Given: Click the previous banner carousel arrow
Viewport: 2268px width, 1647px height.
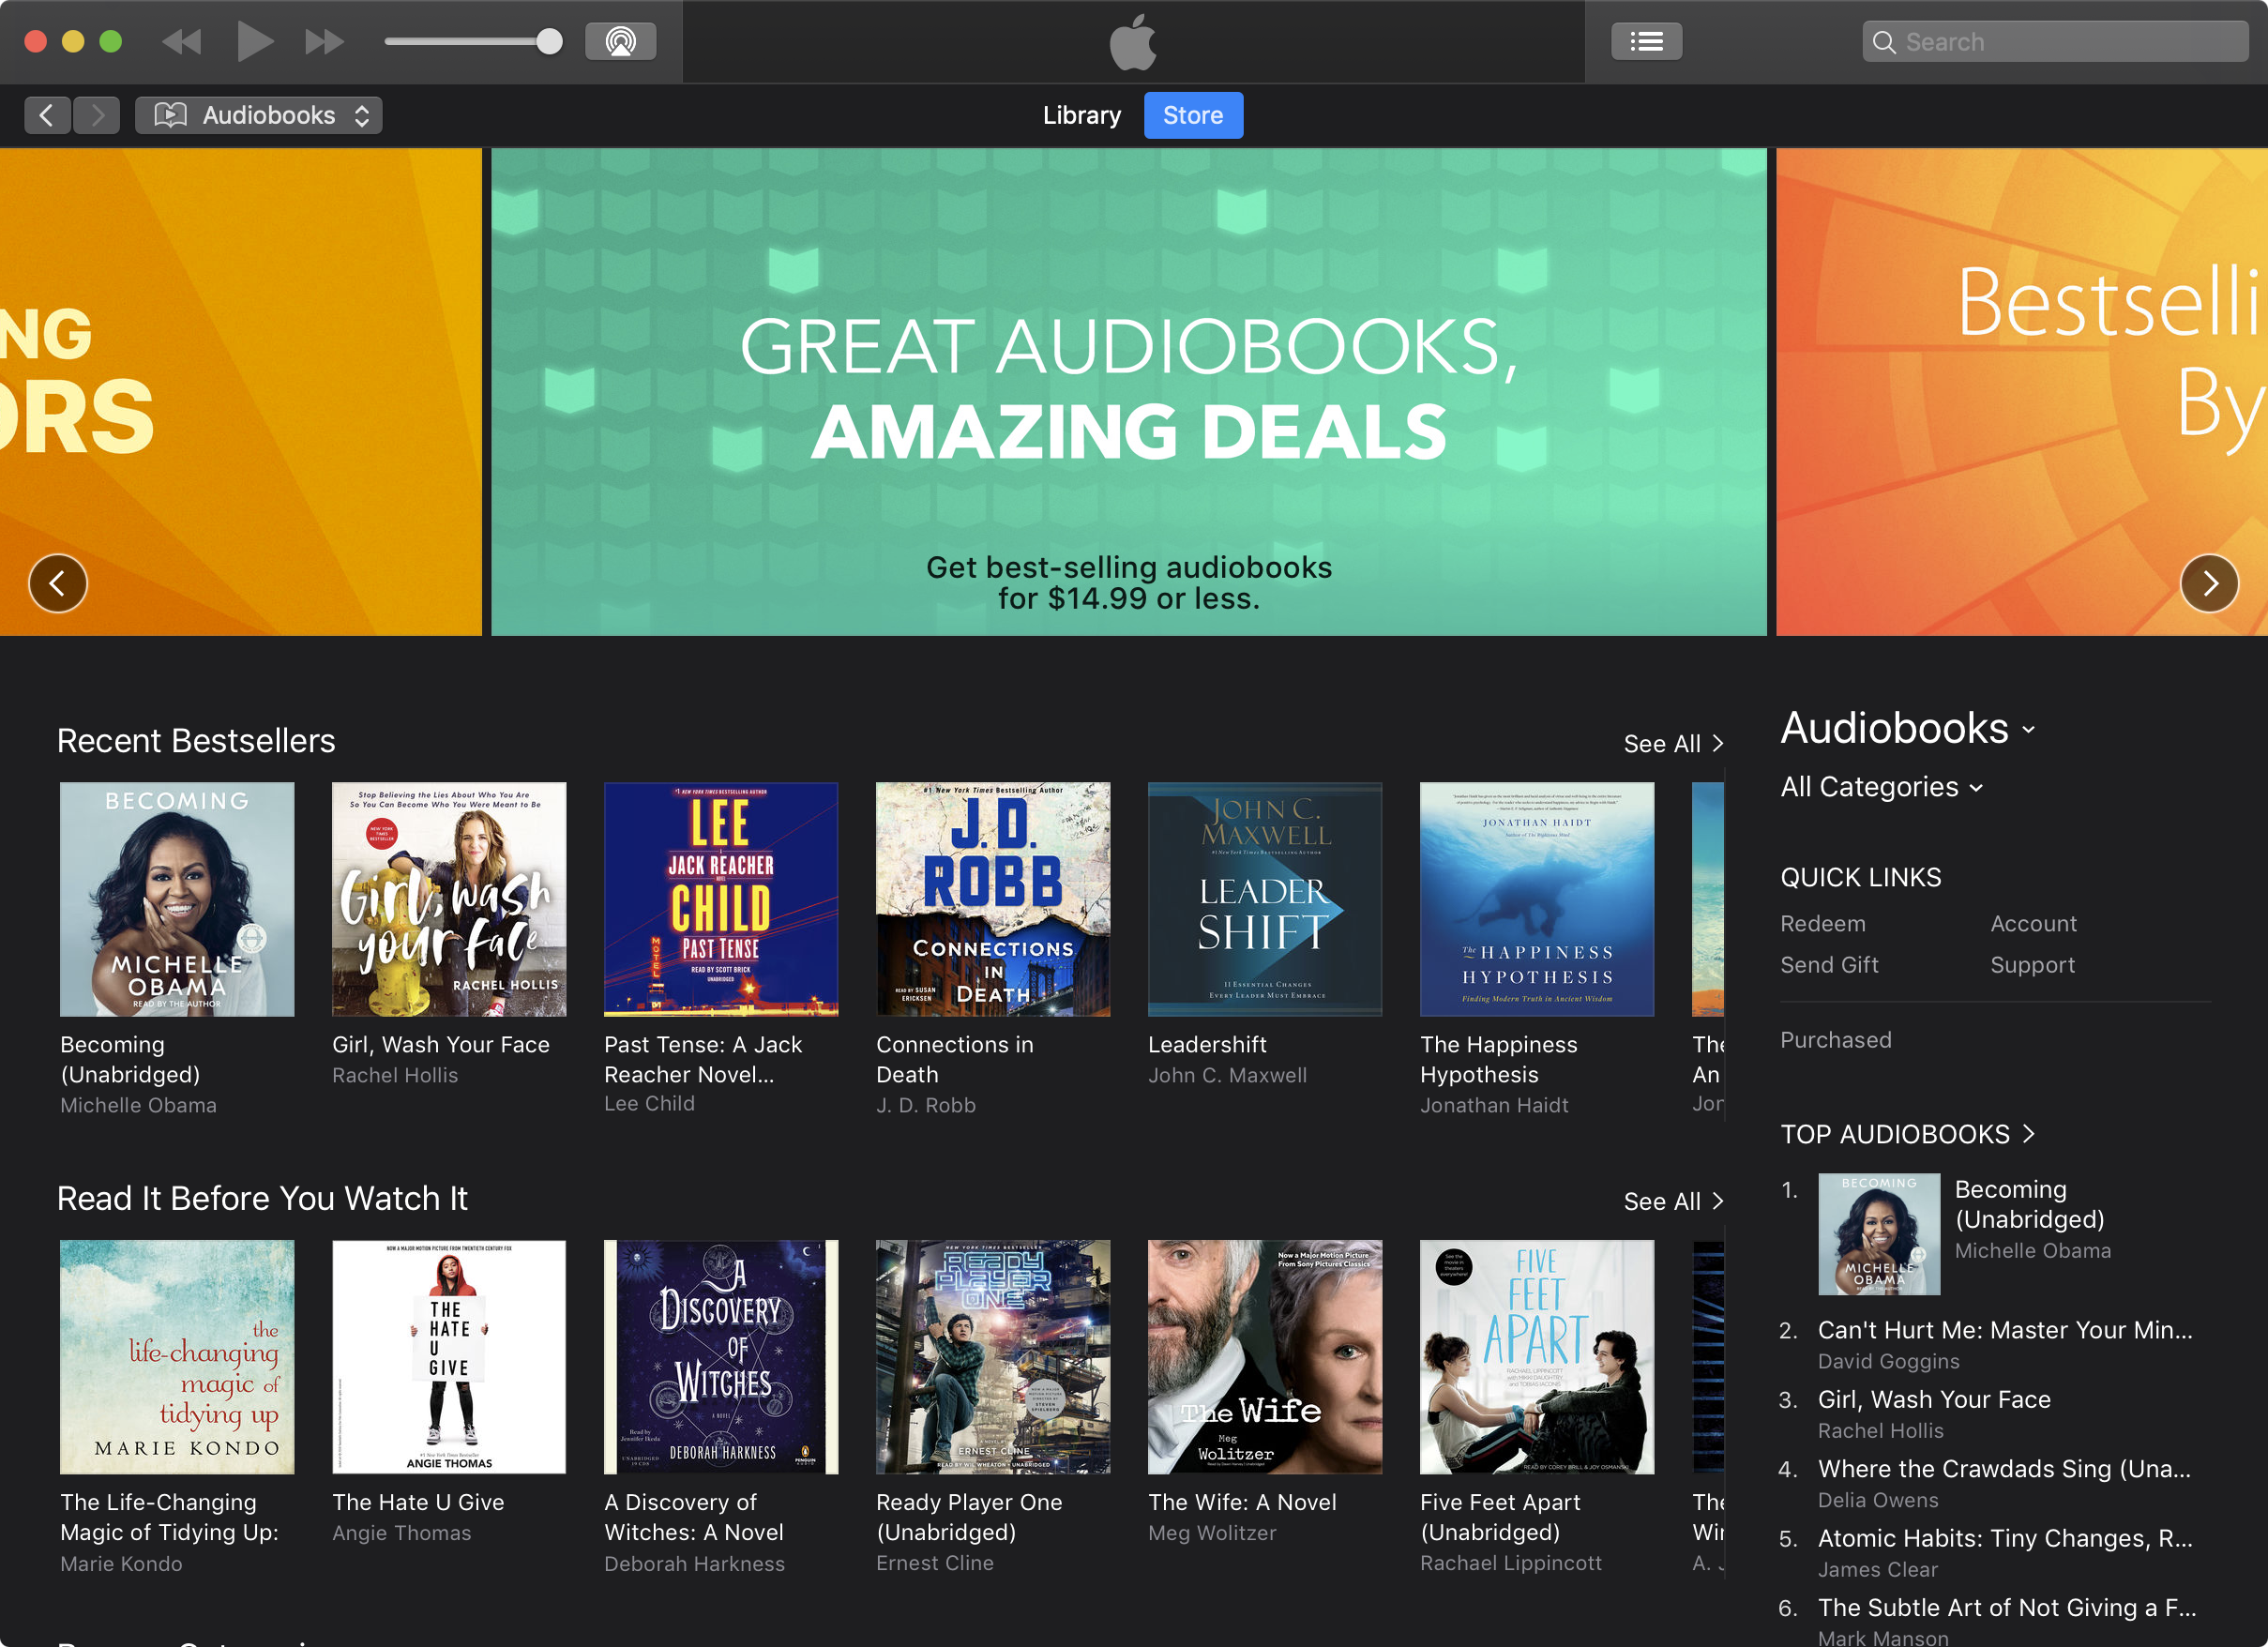Looking at the screenshot, I should [x=58, y=583].
